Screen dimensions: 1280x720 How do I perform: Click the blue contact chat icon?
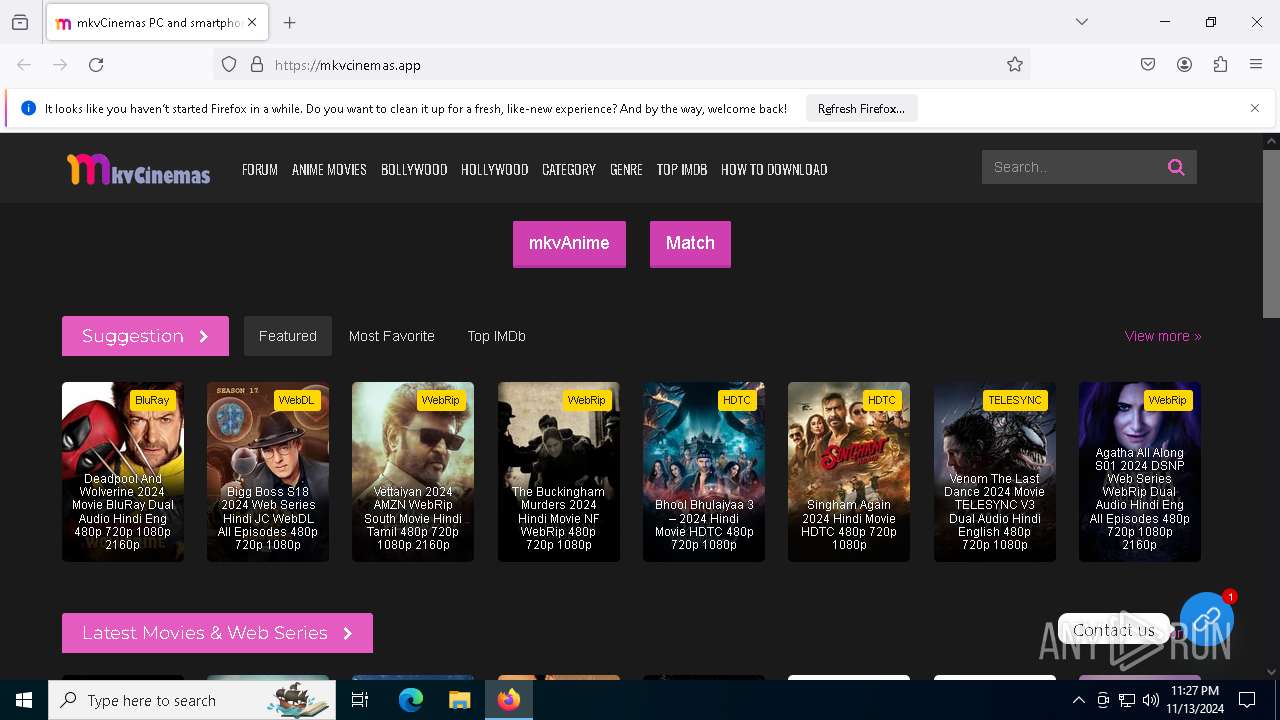coord(1207,619)
